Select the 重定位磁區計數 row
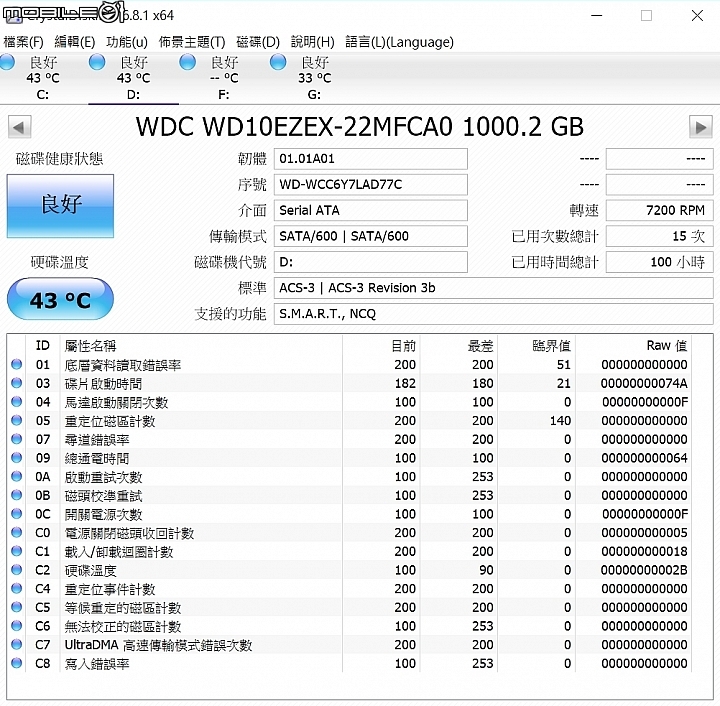 [x=350, y=420]
